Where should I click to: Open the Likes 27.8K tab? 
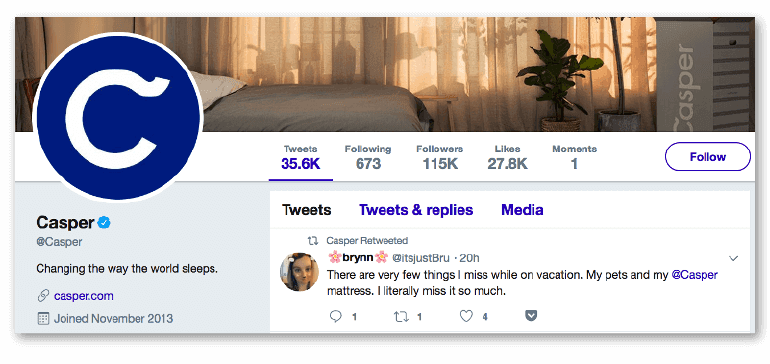coord(507,158)
